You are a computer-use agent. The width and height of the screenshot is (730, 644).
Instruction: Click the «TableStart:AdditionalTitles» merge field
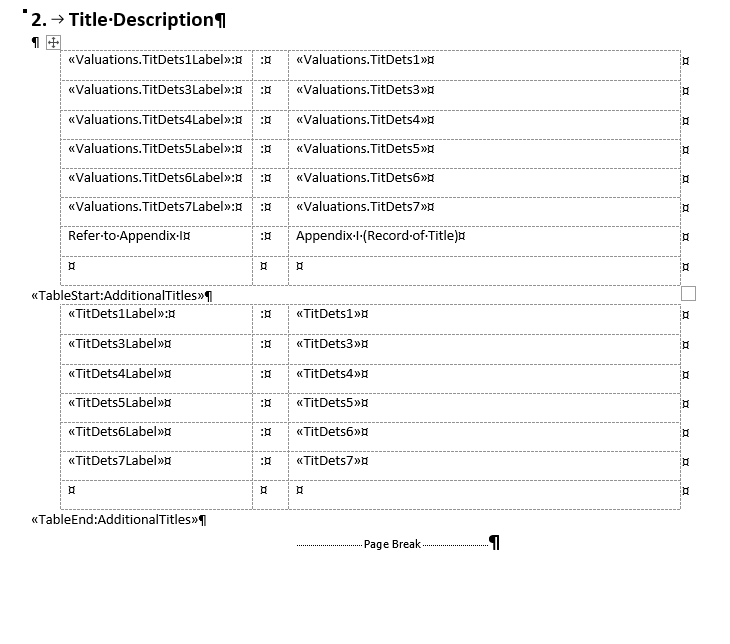pos(118,296)
